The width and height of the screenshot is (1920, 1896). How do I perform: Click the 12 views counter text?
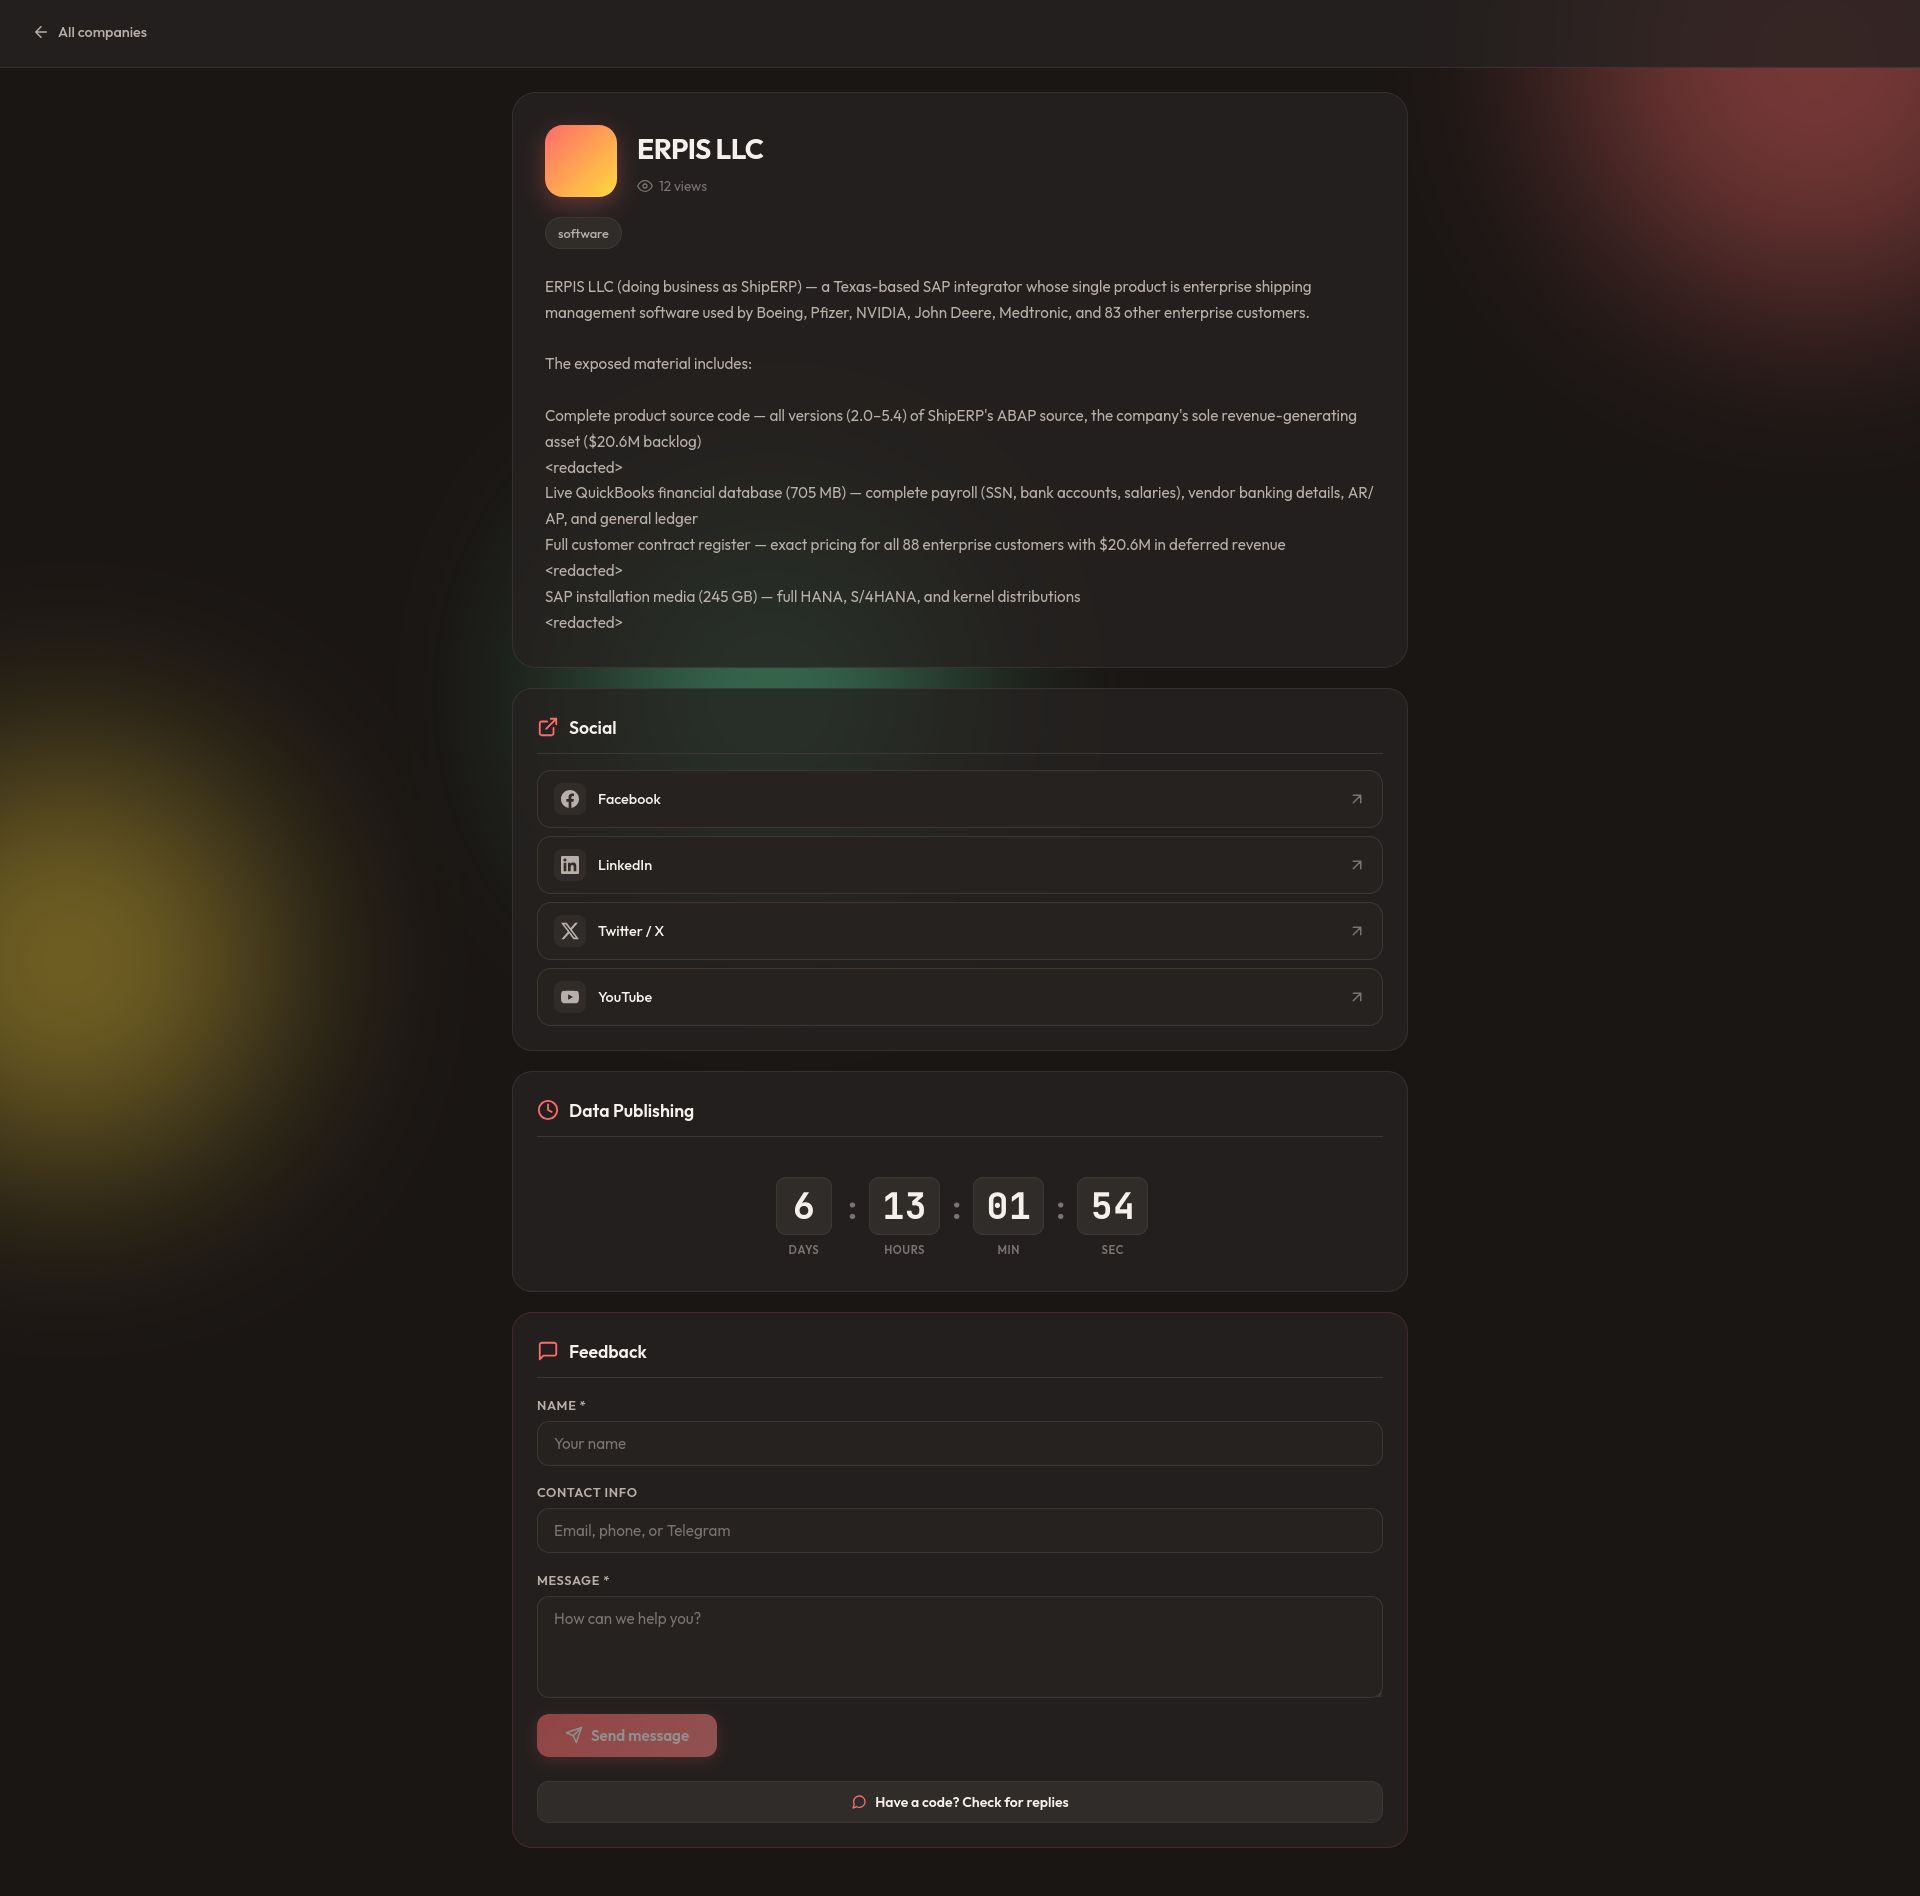click(x=683, y=186)
